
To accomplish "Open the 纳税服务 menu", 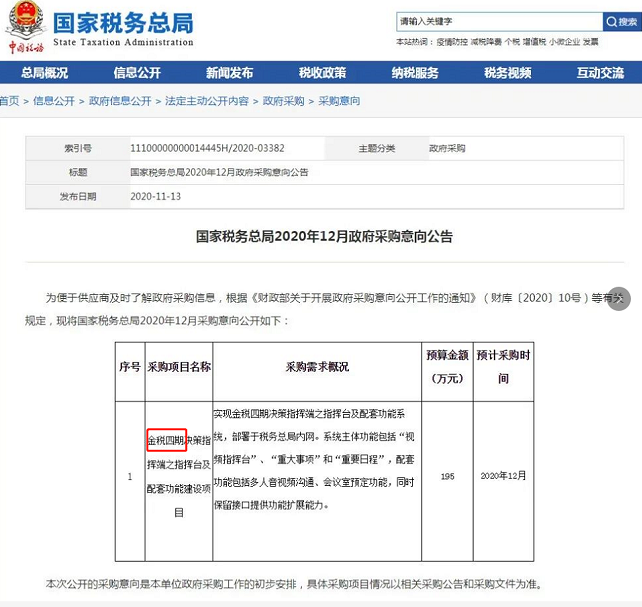I will point(415,73).
